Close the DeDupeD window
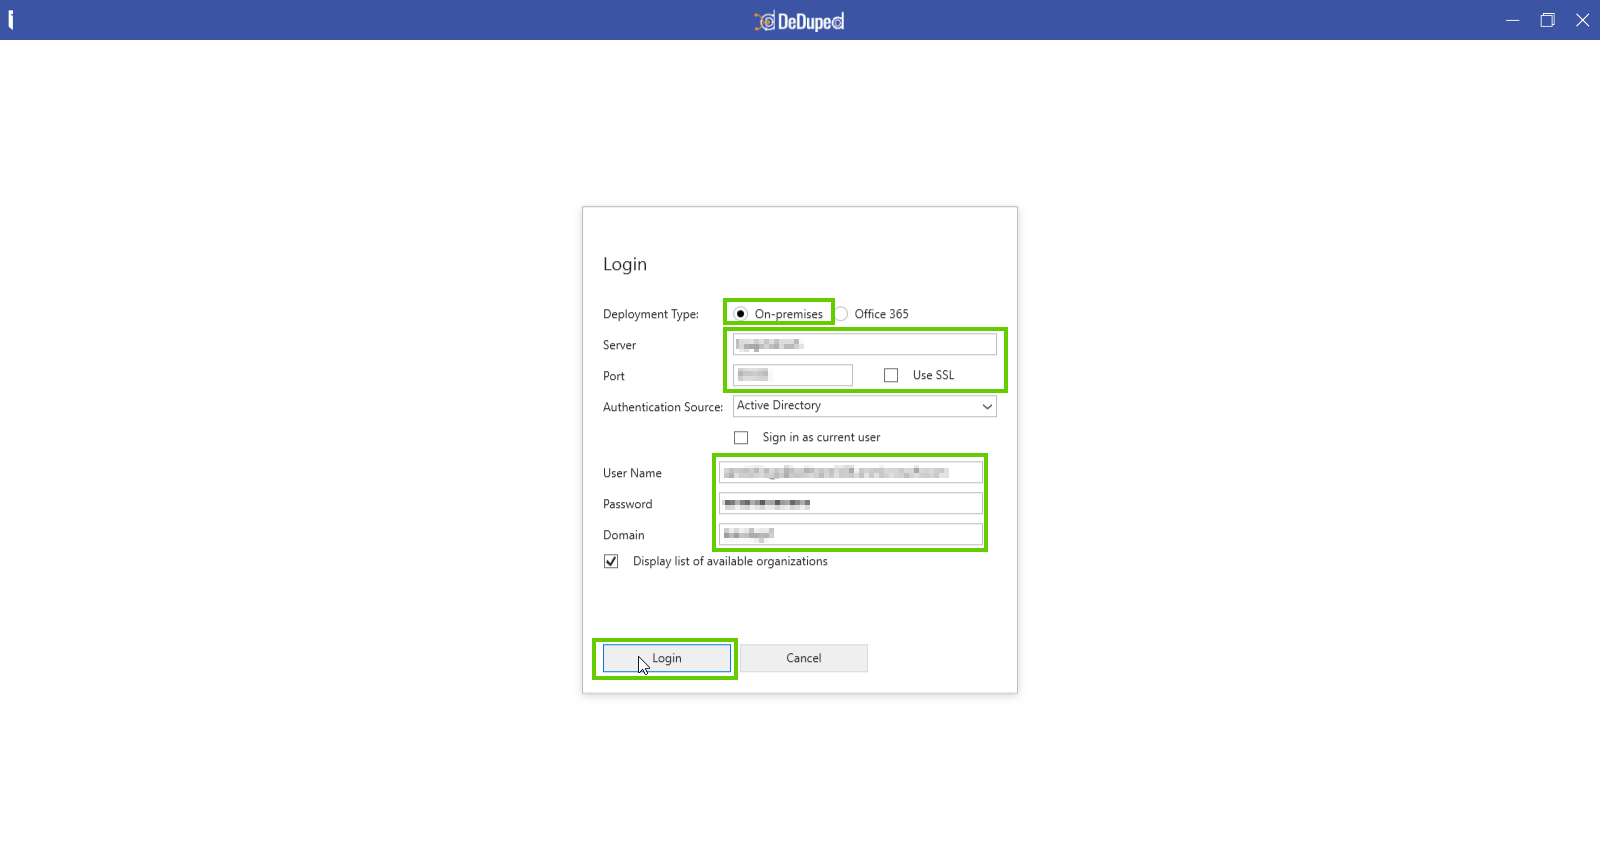The width and height of the screenshot is (1600, 857). [1583, 20]
